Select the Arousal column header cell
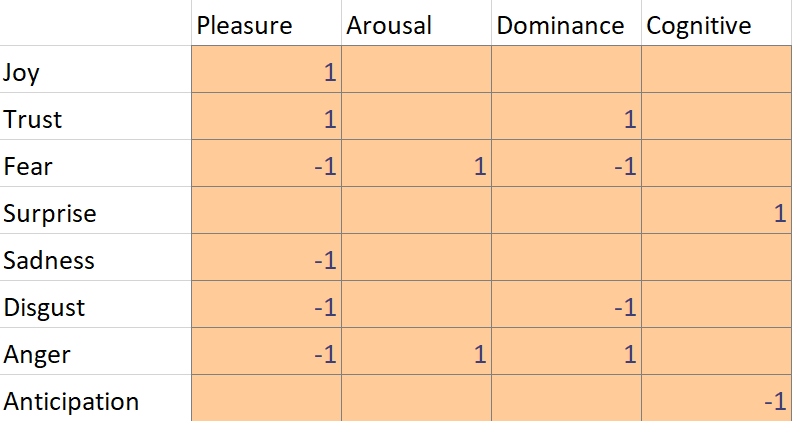792x421 pixels. point(416,25)
